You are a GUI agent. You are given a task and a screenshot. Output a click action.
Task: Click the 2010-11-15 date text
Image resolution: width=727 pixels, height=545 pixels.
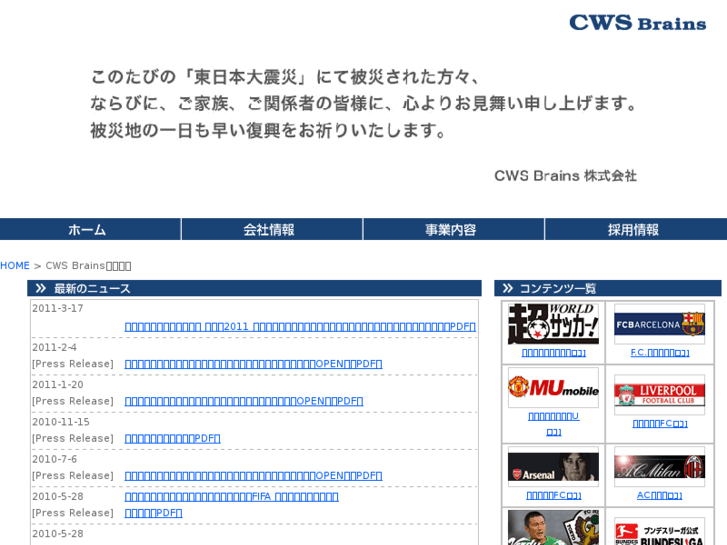[61, 422]
